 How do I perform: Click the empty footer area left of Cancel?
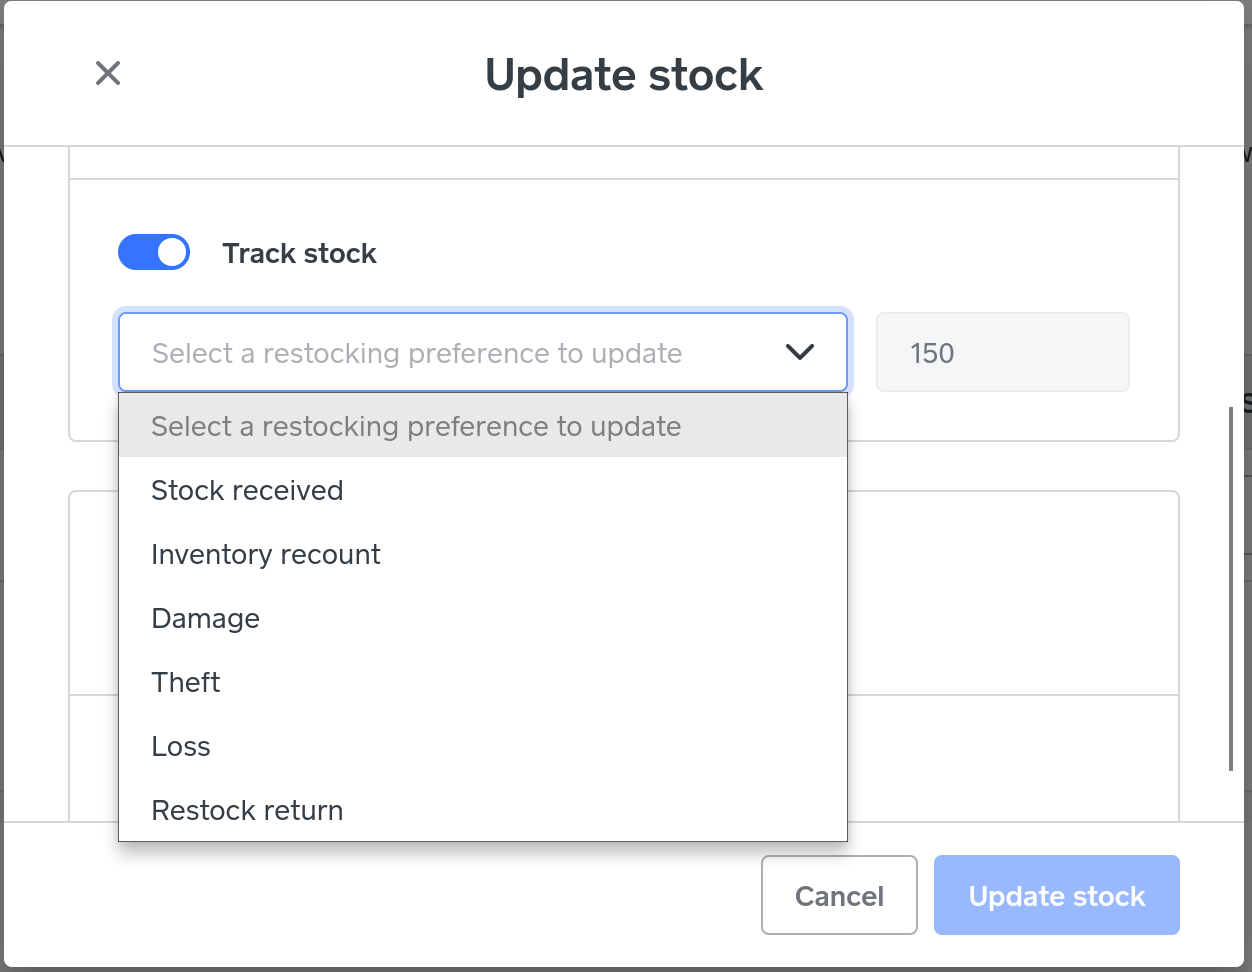400,895
